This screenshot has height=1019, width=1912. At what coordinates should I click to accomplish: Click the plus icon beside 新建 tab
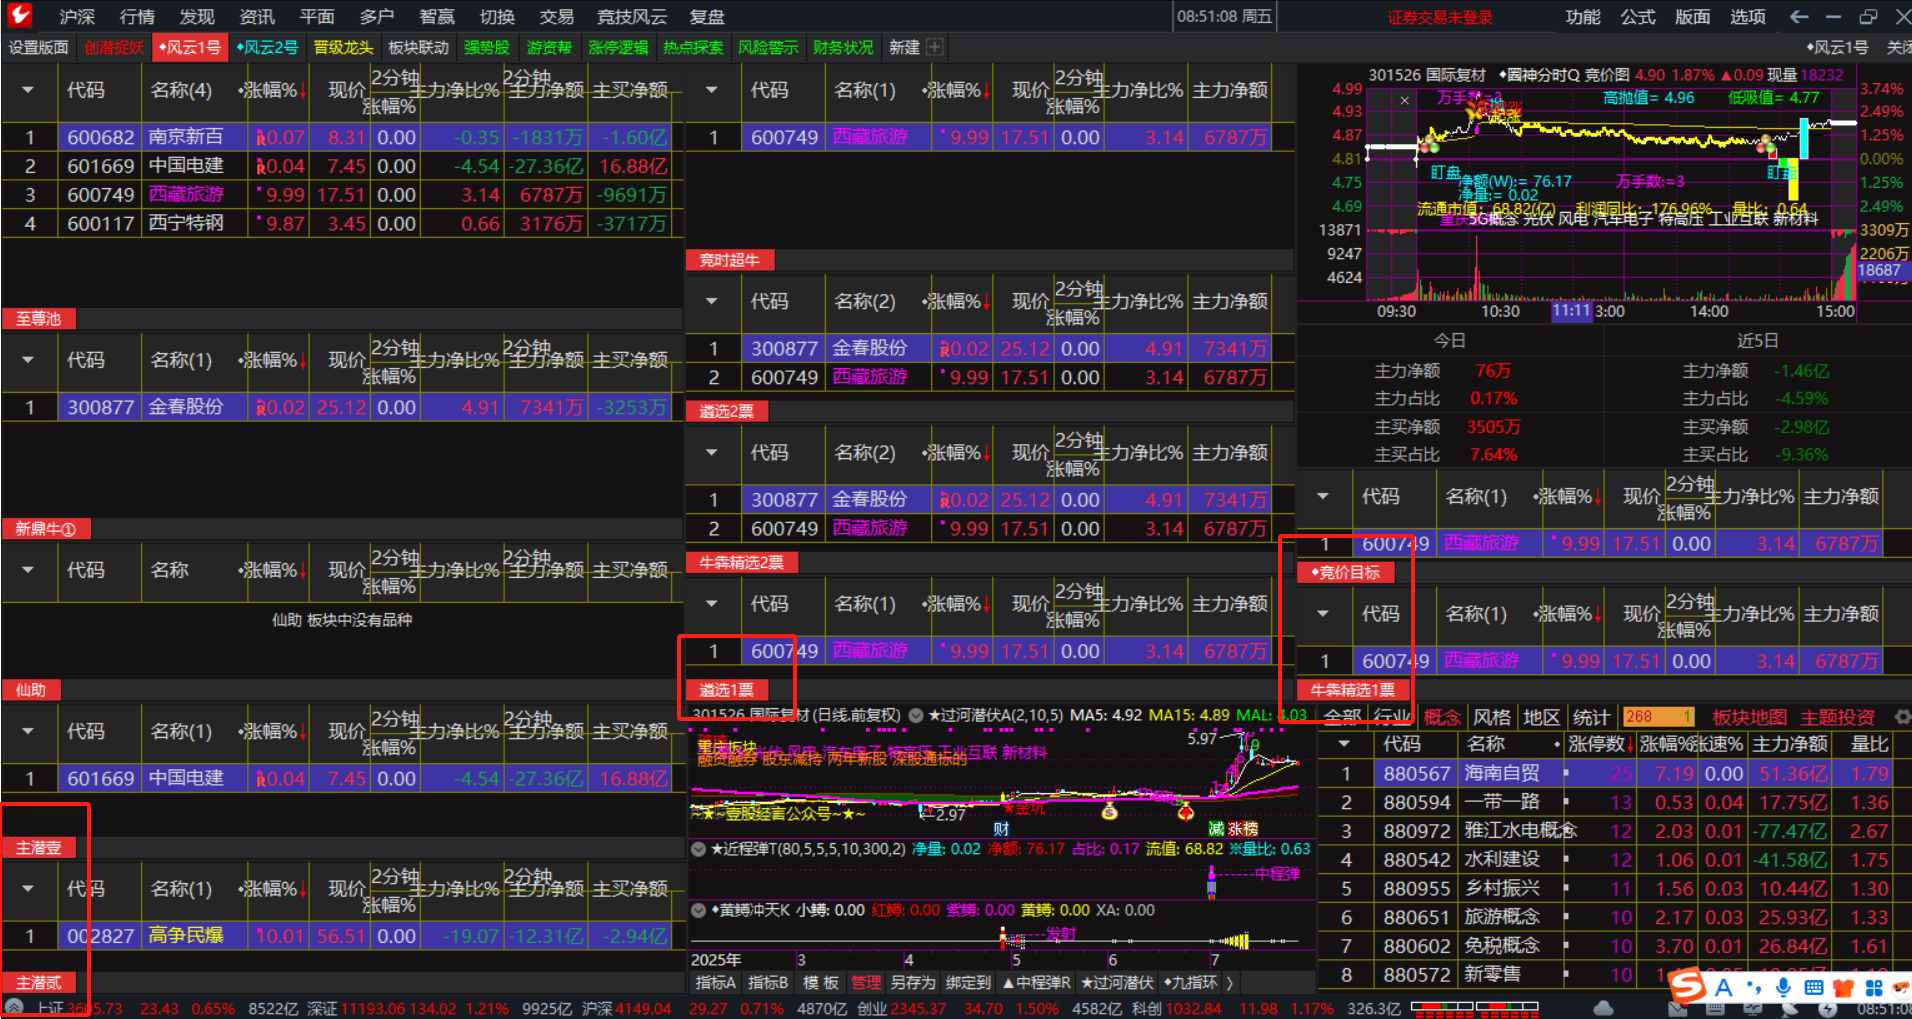935,47
